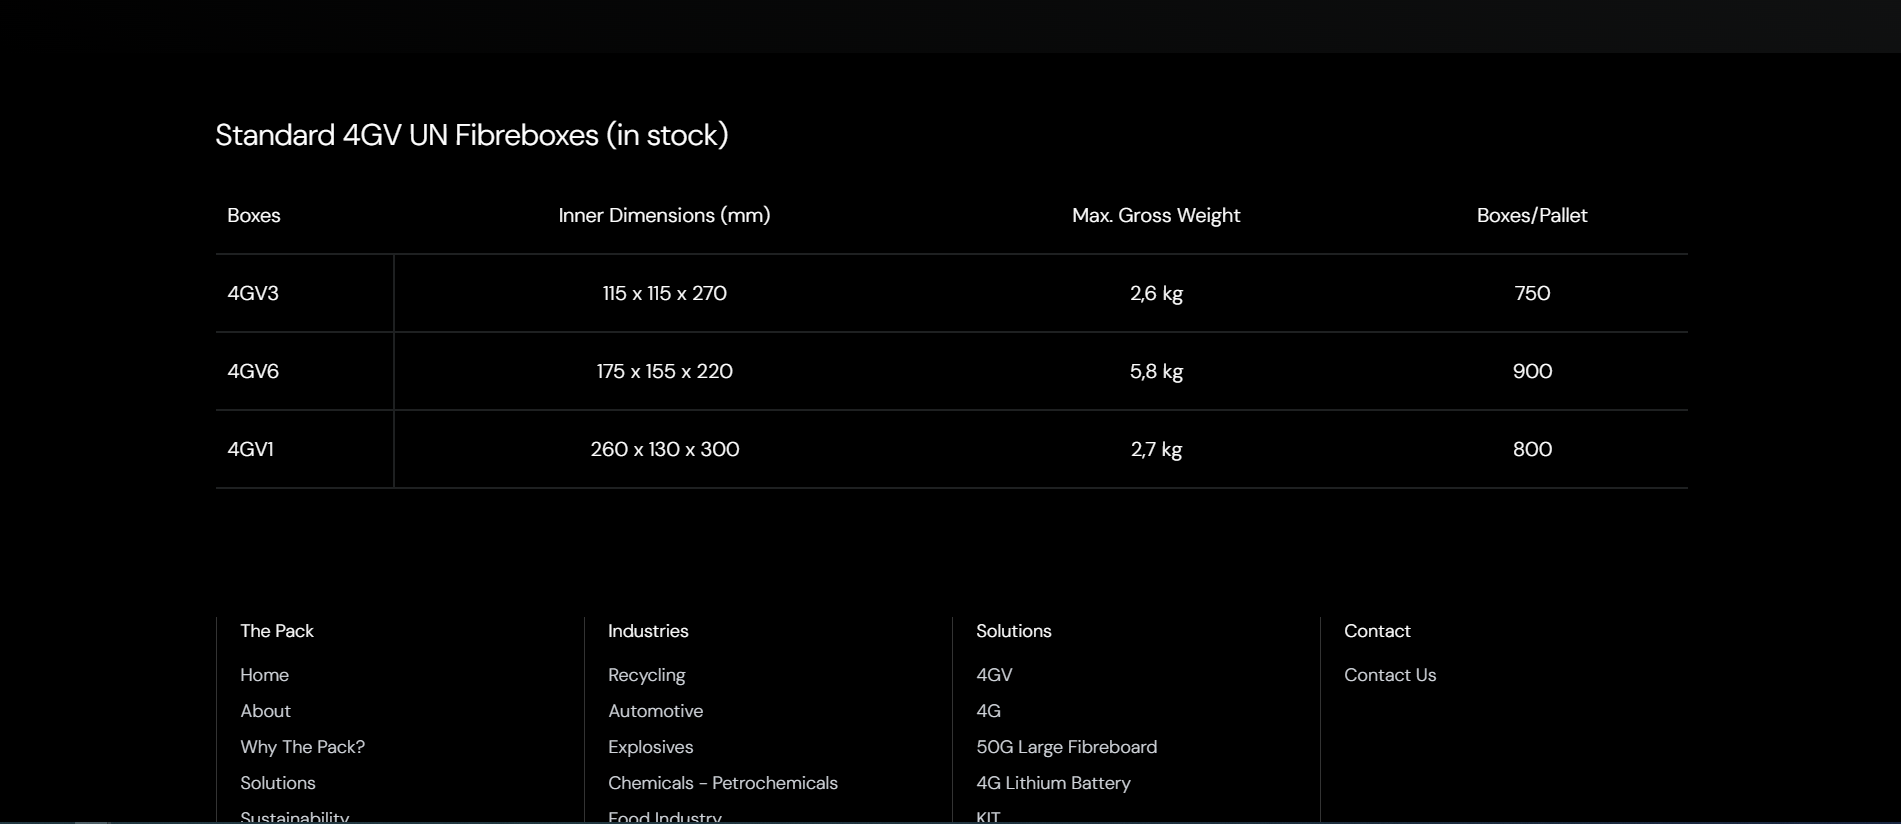Go to the 4G Lithium Battery link
1901x824 pixels.
click(x=1053, y=783)
